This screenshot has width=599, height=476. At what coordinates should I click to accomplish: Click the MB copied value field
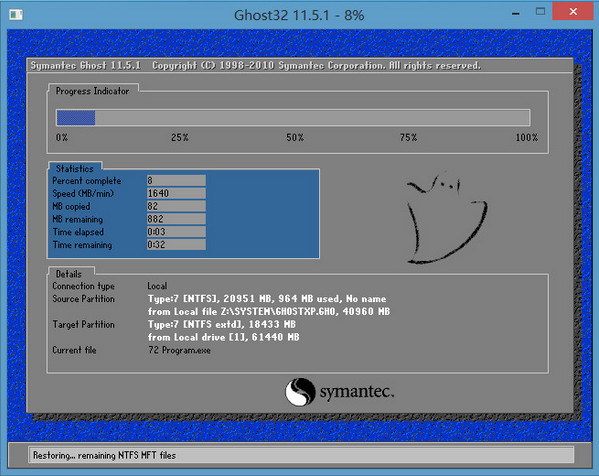[x=176, y=206]
